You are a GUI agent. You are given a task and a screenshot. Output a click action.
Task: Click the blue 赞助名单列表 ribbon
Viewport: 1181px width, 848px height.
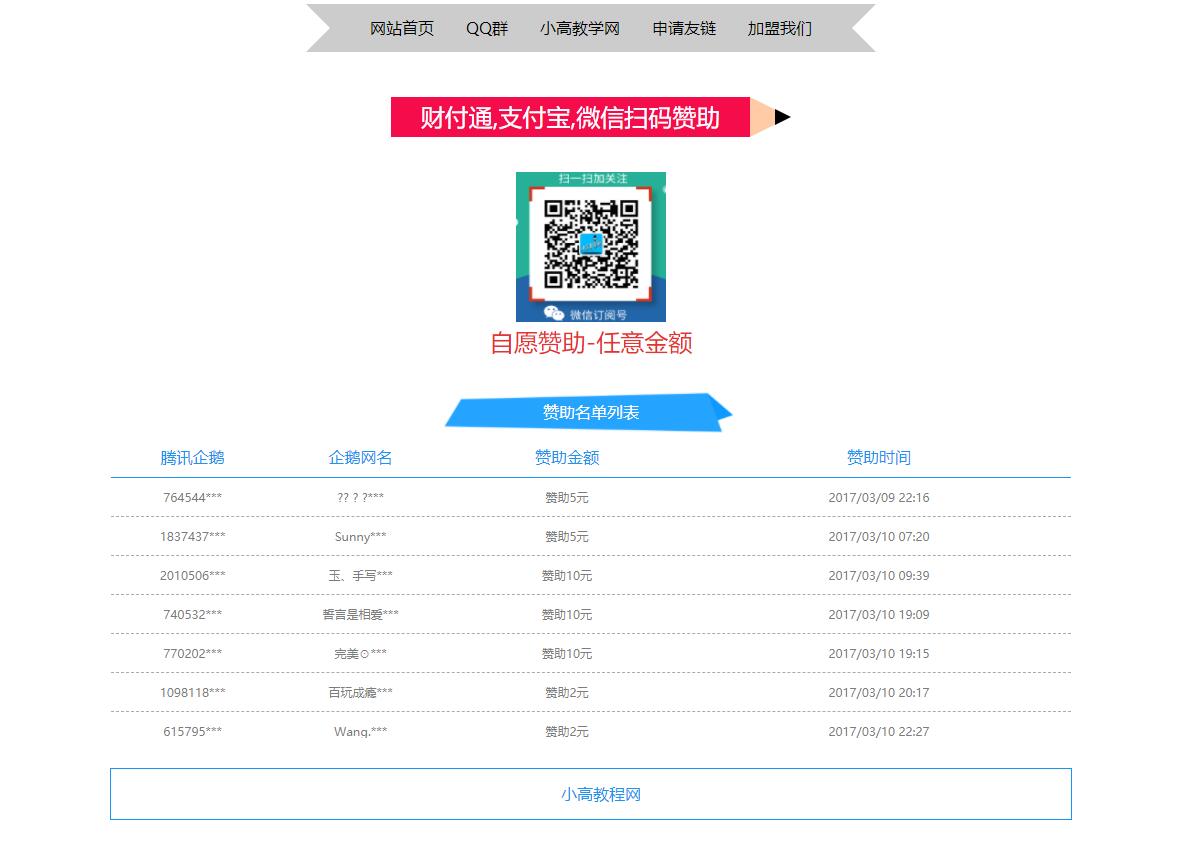(590, 413)
